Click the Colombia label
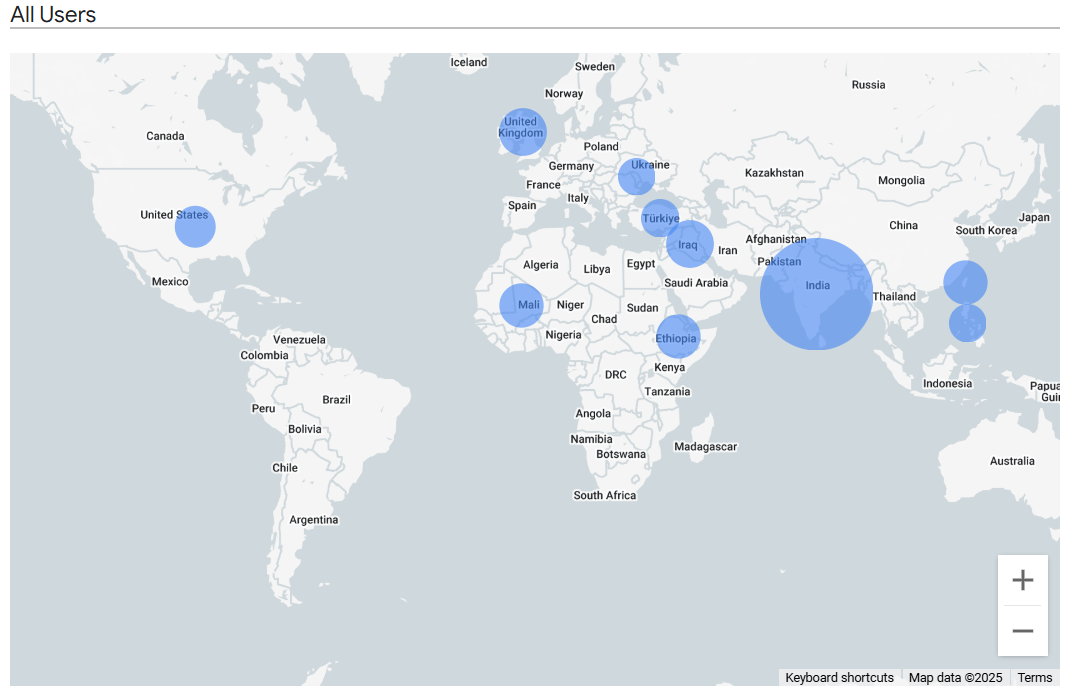This screenshot has height=696, width=1067. point(264,355)
